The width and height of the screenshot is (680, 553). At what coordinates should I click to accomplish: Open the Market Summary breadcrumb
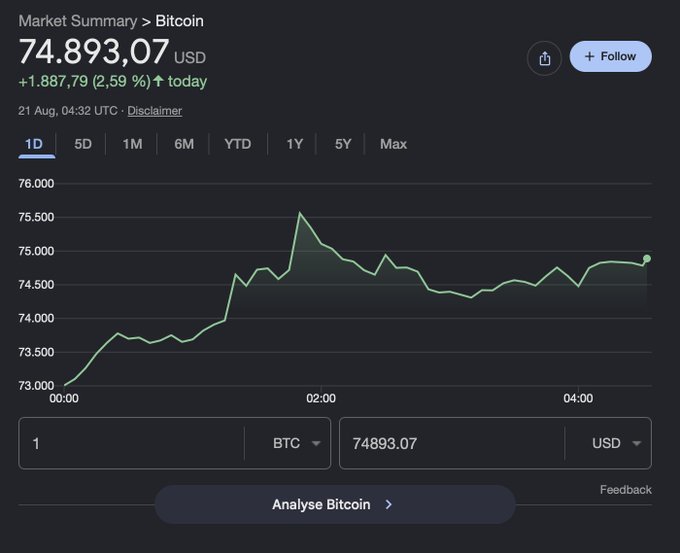78,21
